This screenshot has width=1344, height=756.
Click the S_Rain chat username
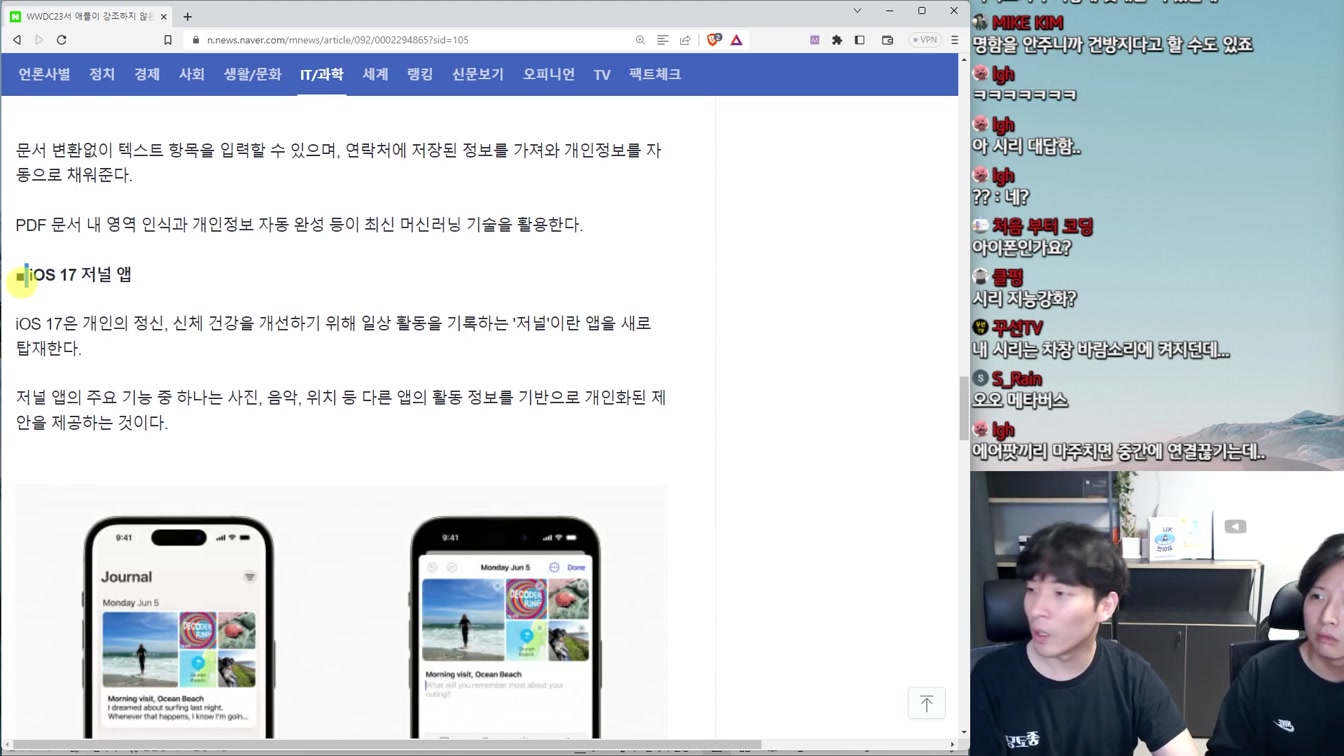pos(1017,379)
